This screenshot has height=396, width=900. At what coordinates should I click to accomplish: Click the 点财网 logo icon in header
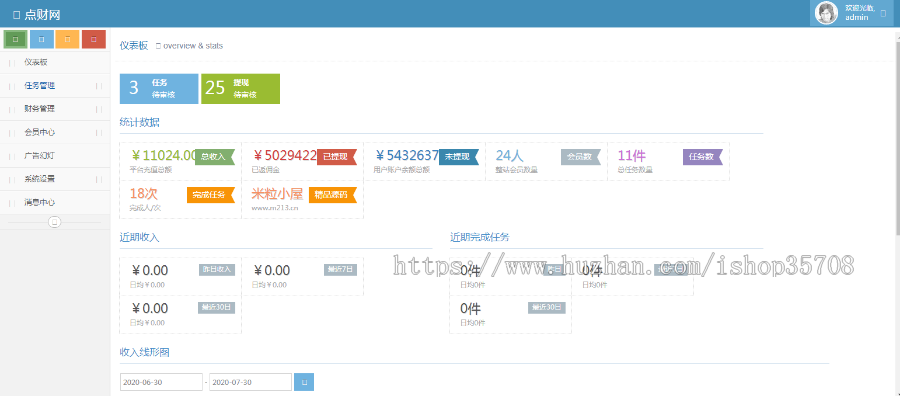[16, 15]
